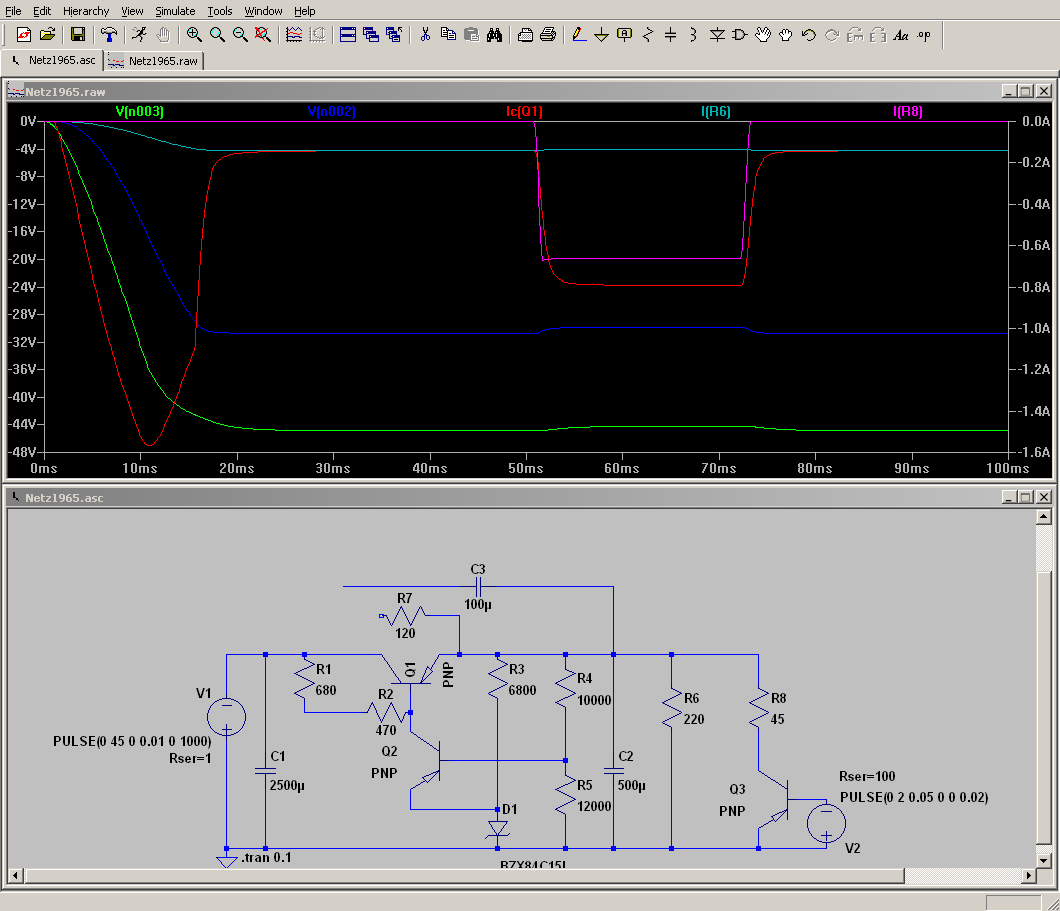Click the '50ms' time axis label
The image size is (1060, 911).
click(x=526, y=468)
